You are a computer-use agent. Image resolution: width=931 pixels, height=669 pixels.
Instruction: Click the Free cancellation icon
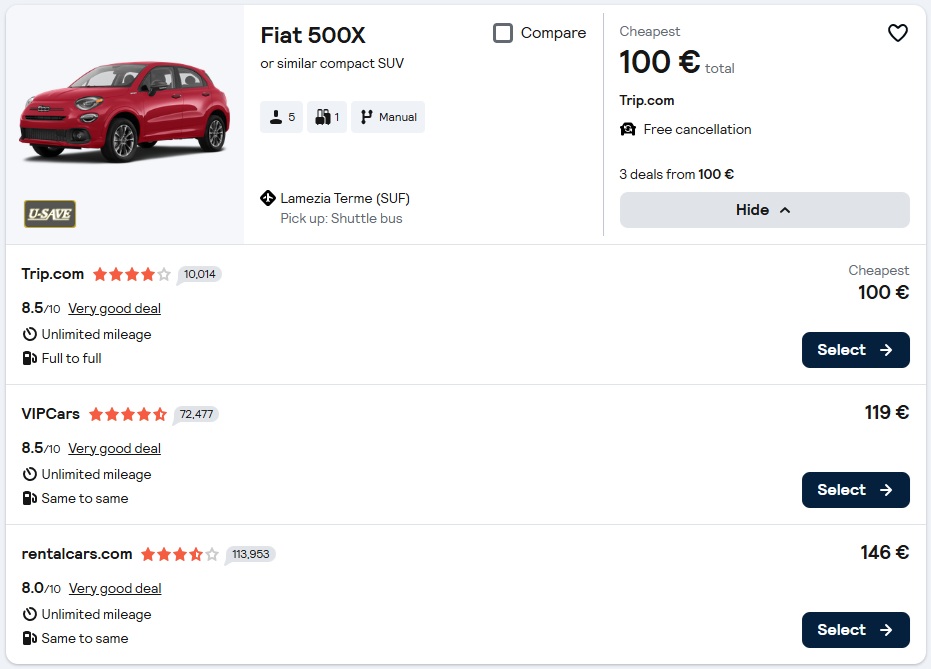pyautogui.click(x=628, y=129)
